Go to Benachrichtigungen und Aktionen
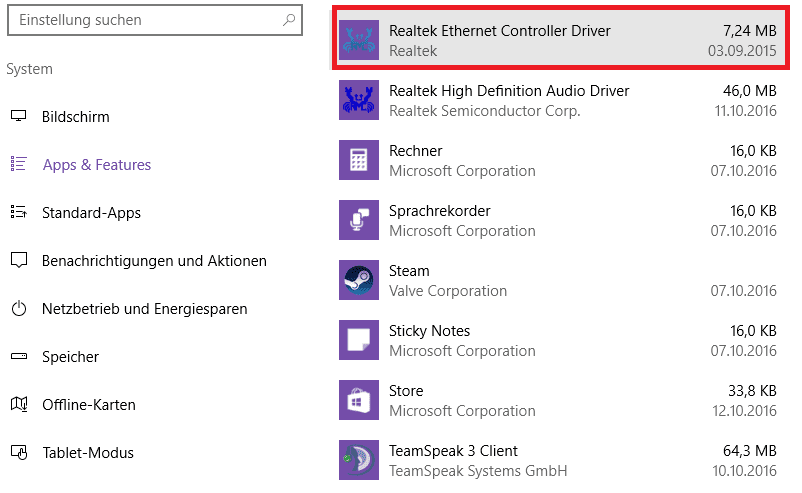 (153, 261)
